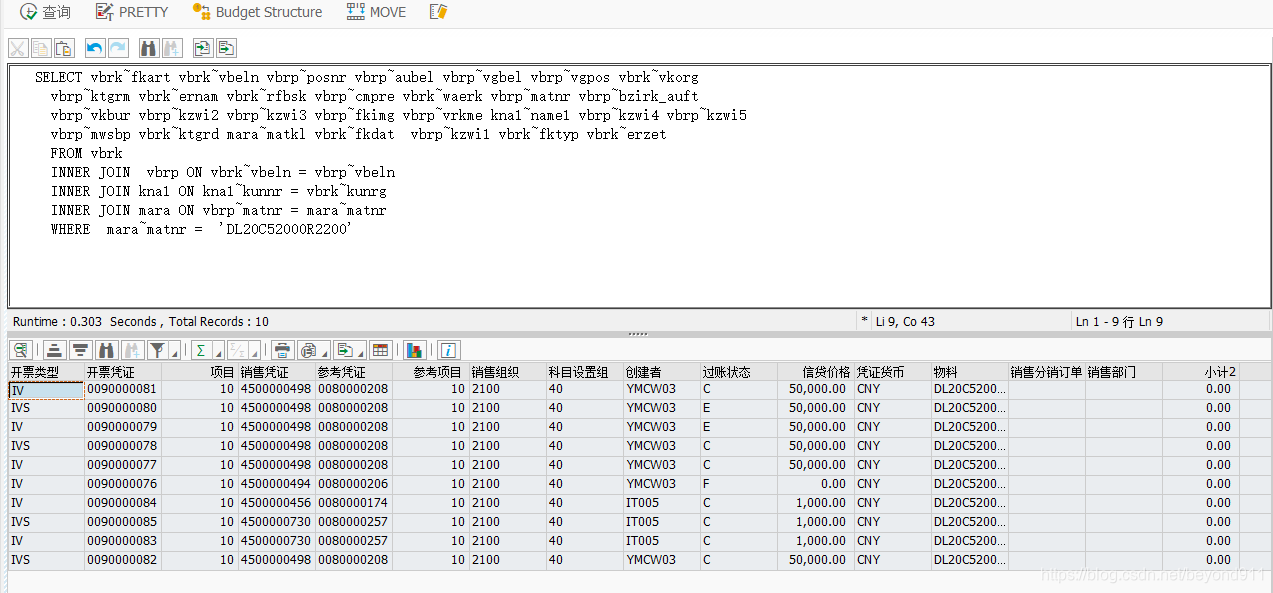Open the Subtotals dropdown arrow
The width and height of the screenshot is (1273, 593).
pos(254,353)
